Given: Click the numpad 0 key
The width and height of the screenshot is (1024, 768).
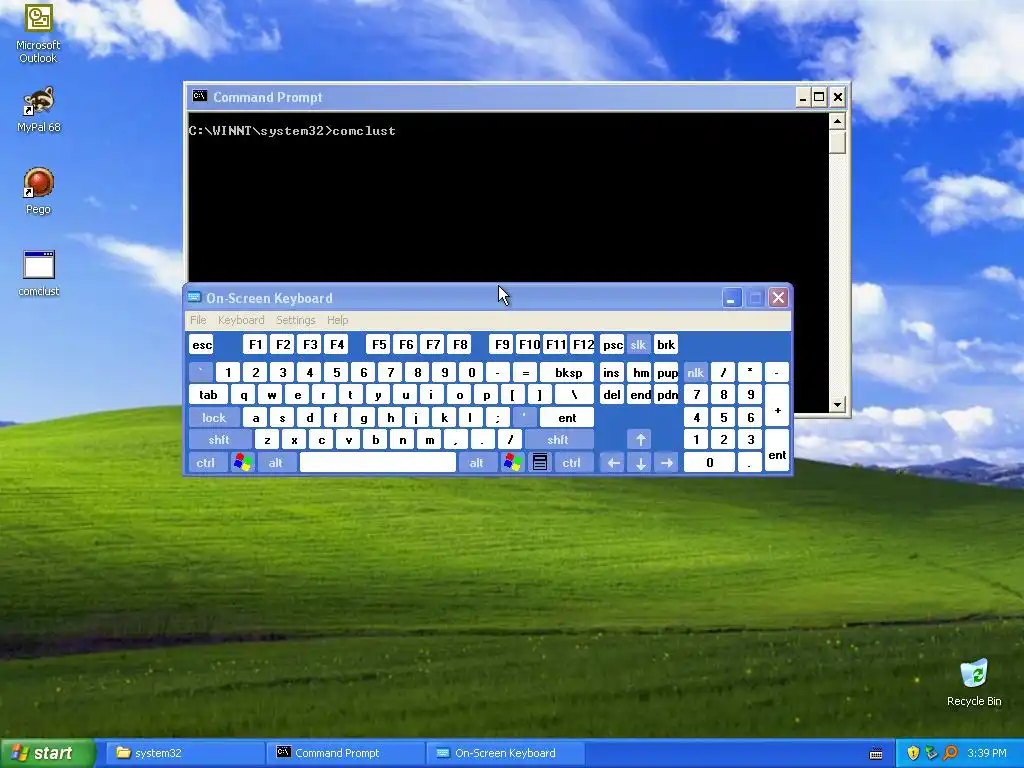Looking at the screenshot, I should coord(709,462).
